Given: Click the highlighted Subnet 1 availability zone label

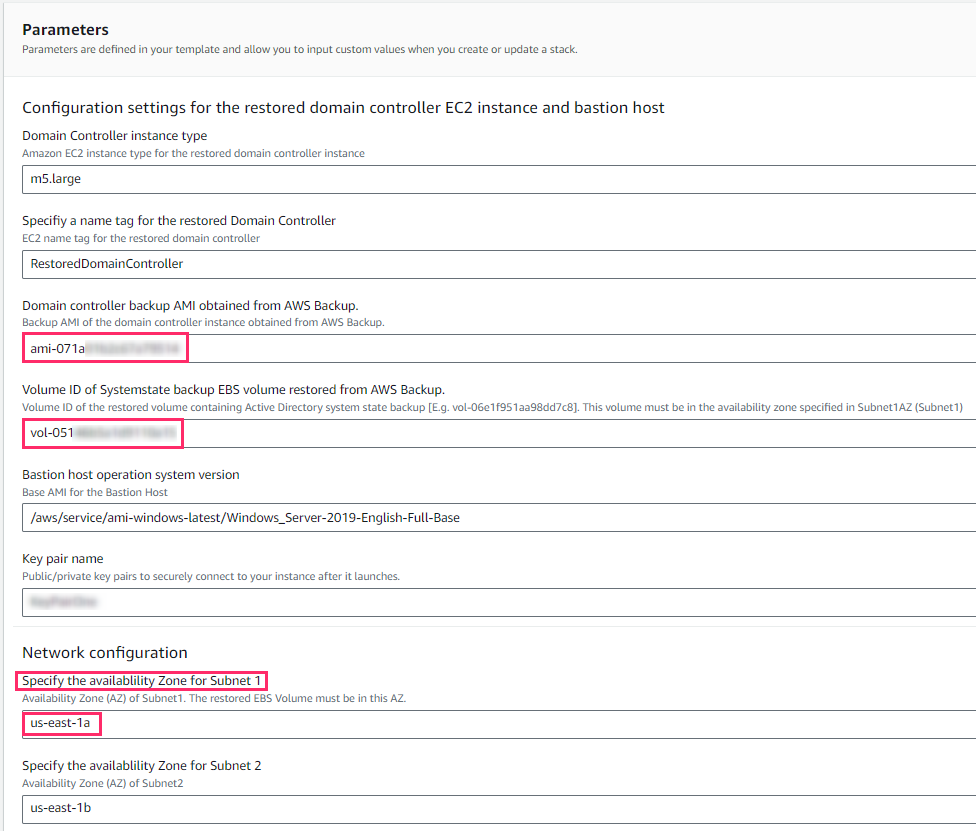Looking at the screenshot, I should click(141, 679).
